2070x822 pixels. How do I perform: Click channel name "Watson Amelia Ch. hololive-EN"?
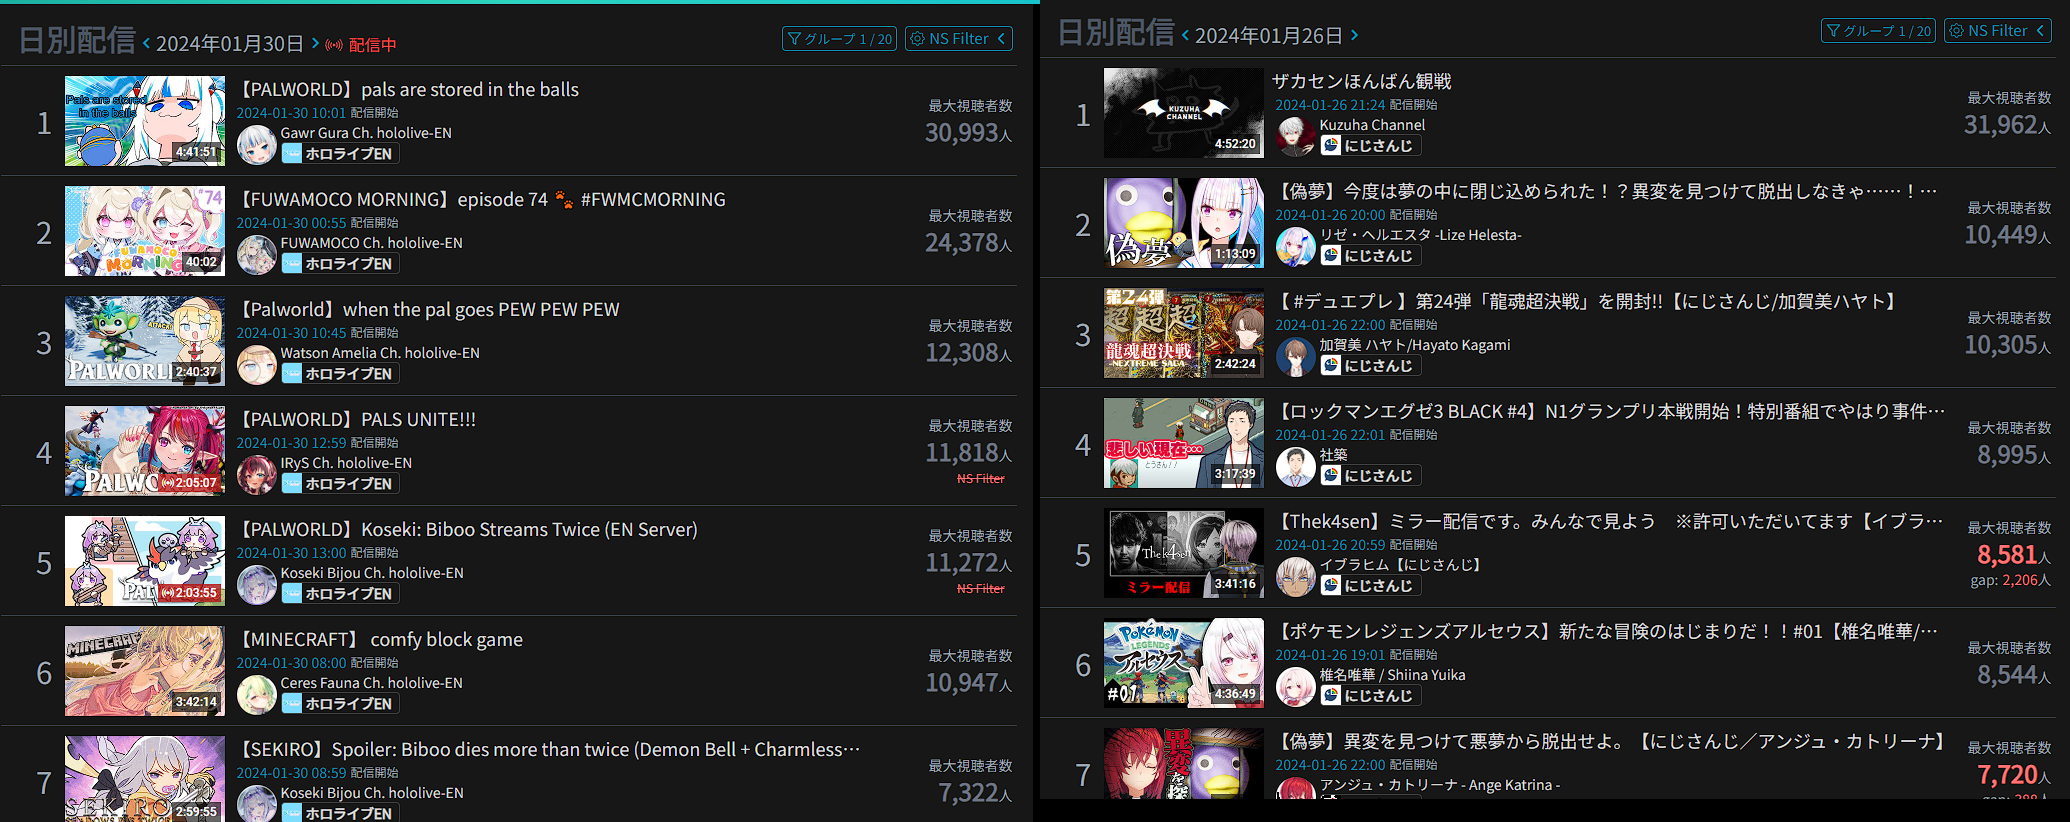point(380,353)
